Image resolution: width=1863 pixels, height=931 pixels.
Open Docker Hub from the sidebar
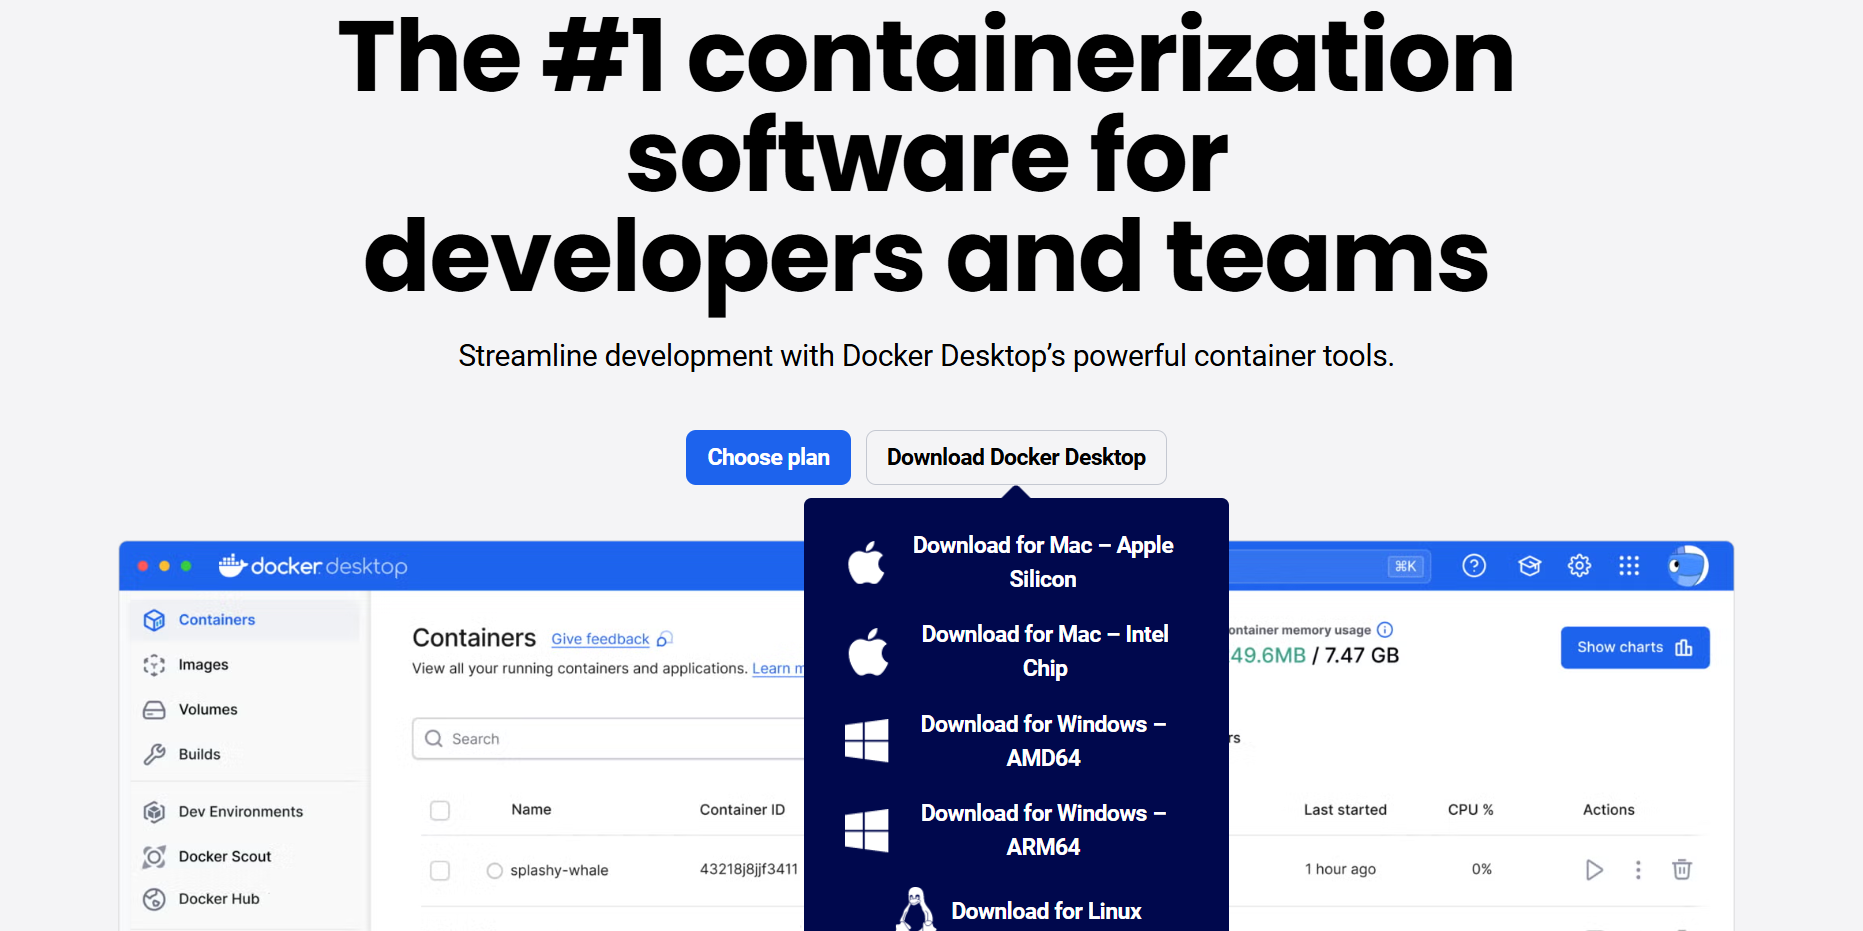217,898
